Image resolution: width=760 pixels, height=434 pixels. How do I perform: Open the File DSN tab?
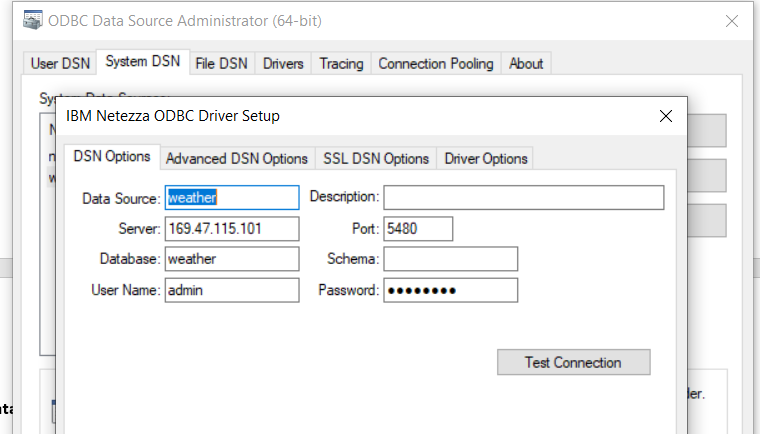click(x=221, y=63)
